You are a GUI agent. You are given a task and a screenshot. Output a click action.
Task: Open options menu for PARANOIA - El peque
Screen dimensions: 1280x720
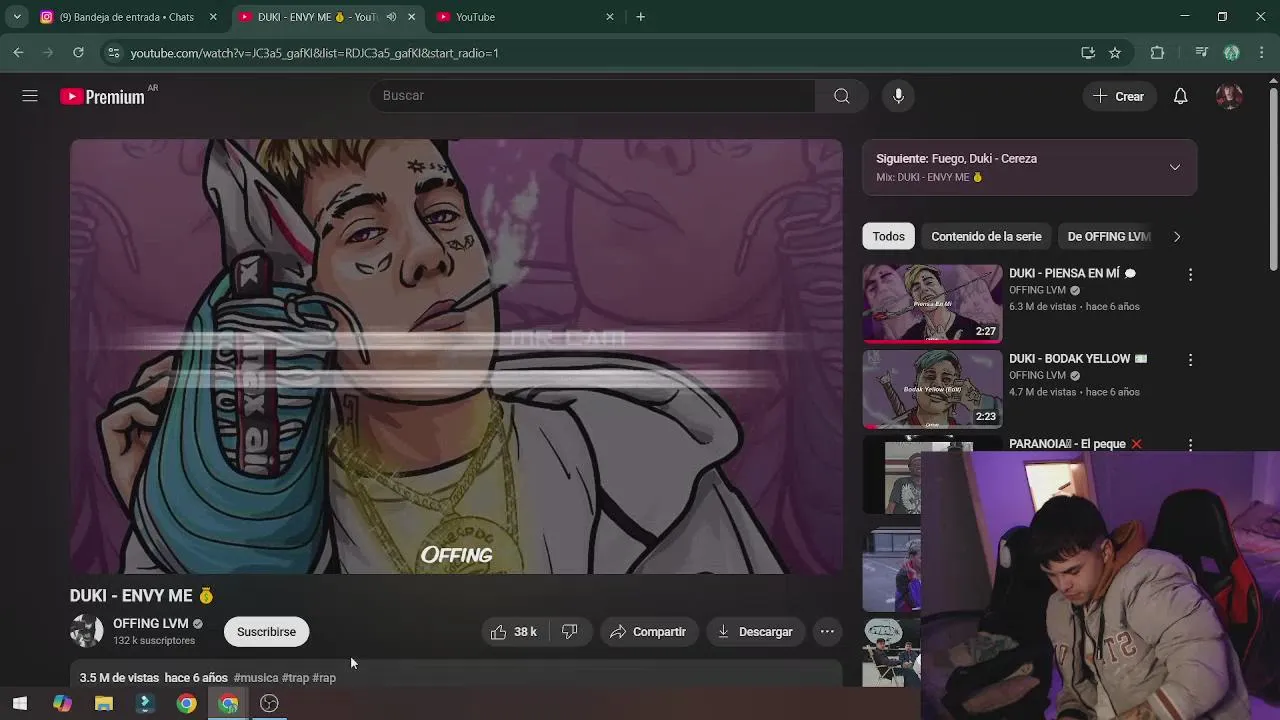tap(1190, 444)
